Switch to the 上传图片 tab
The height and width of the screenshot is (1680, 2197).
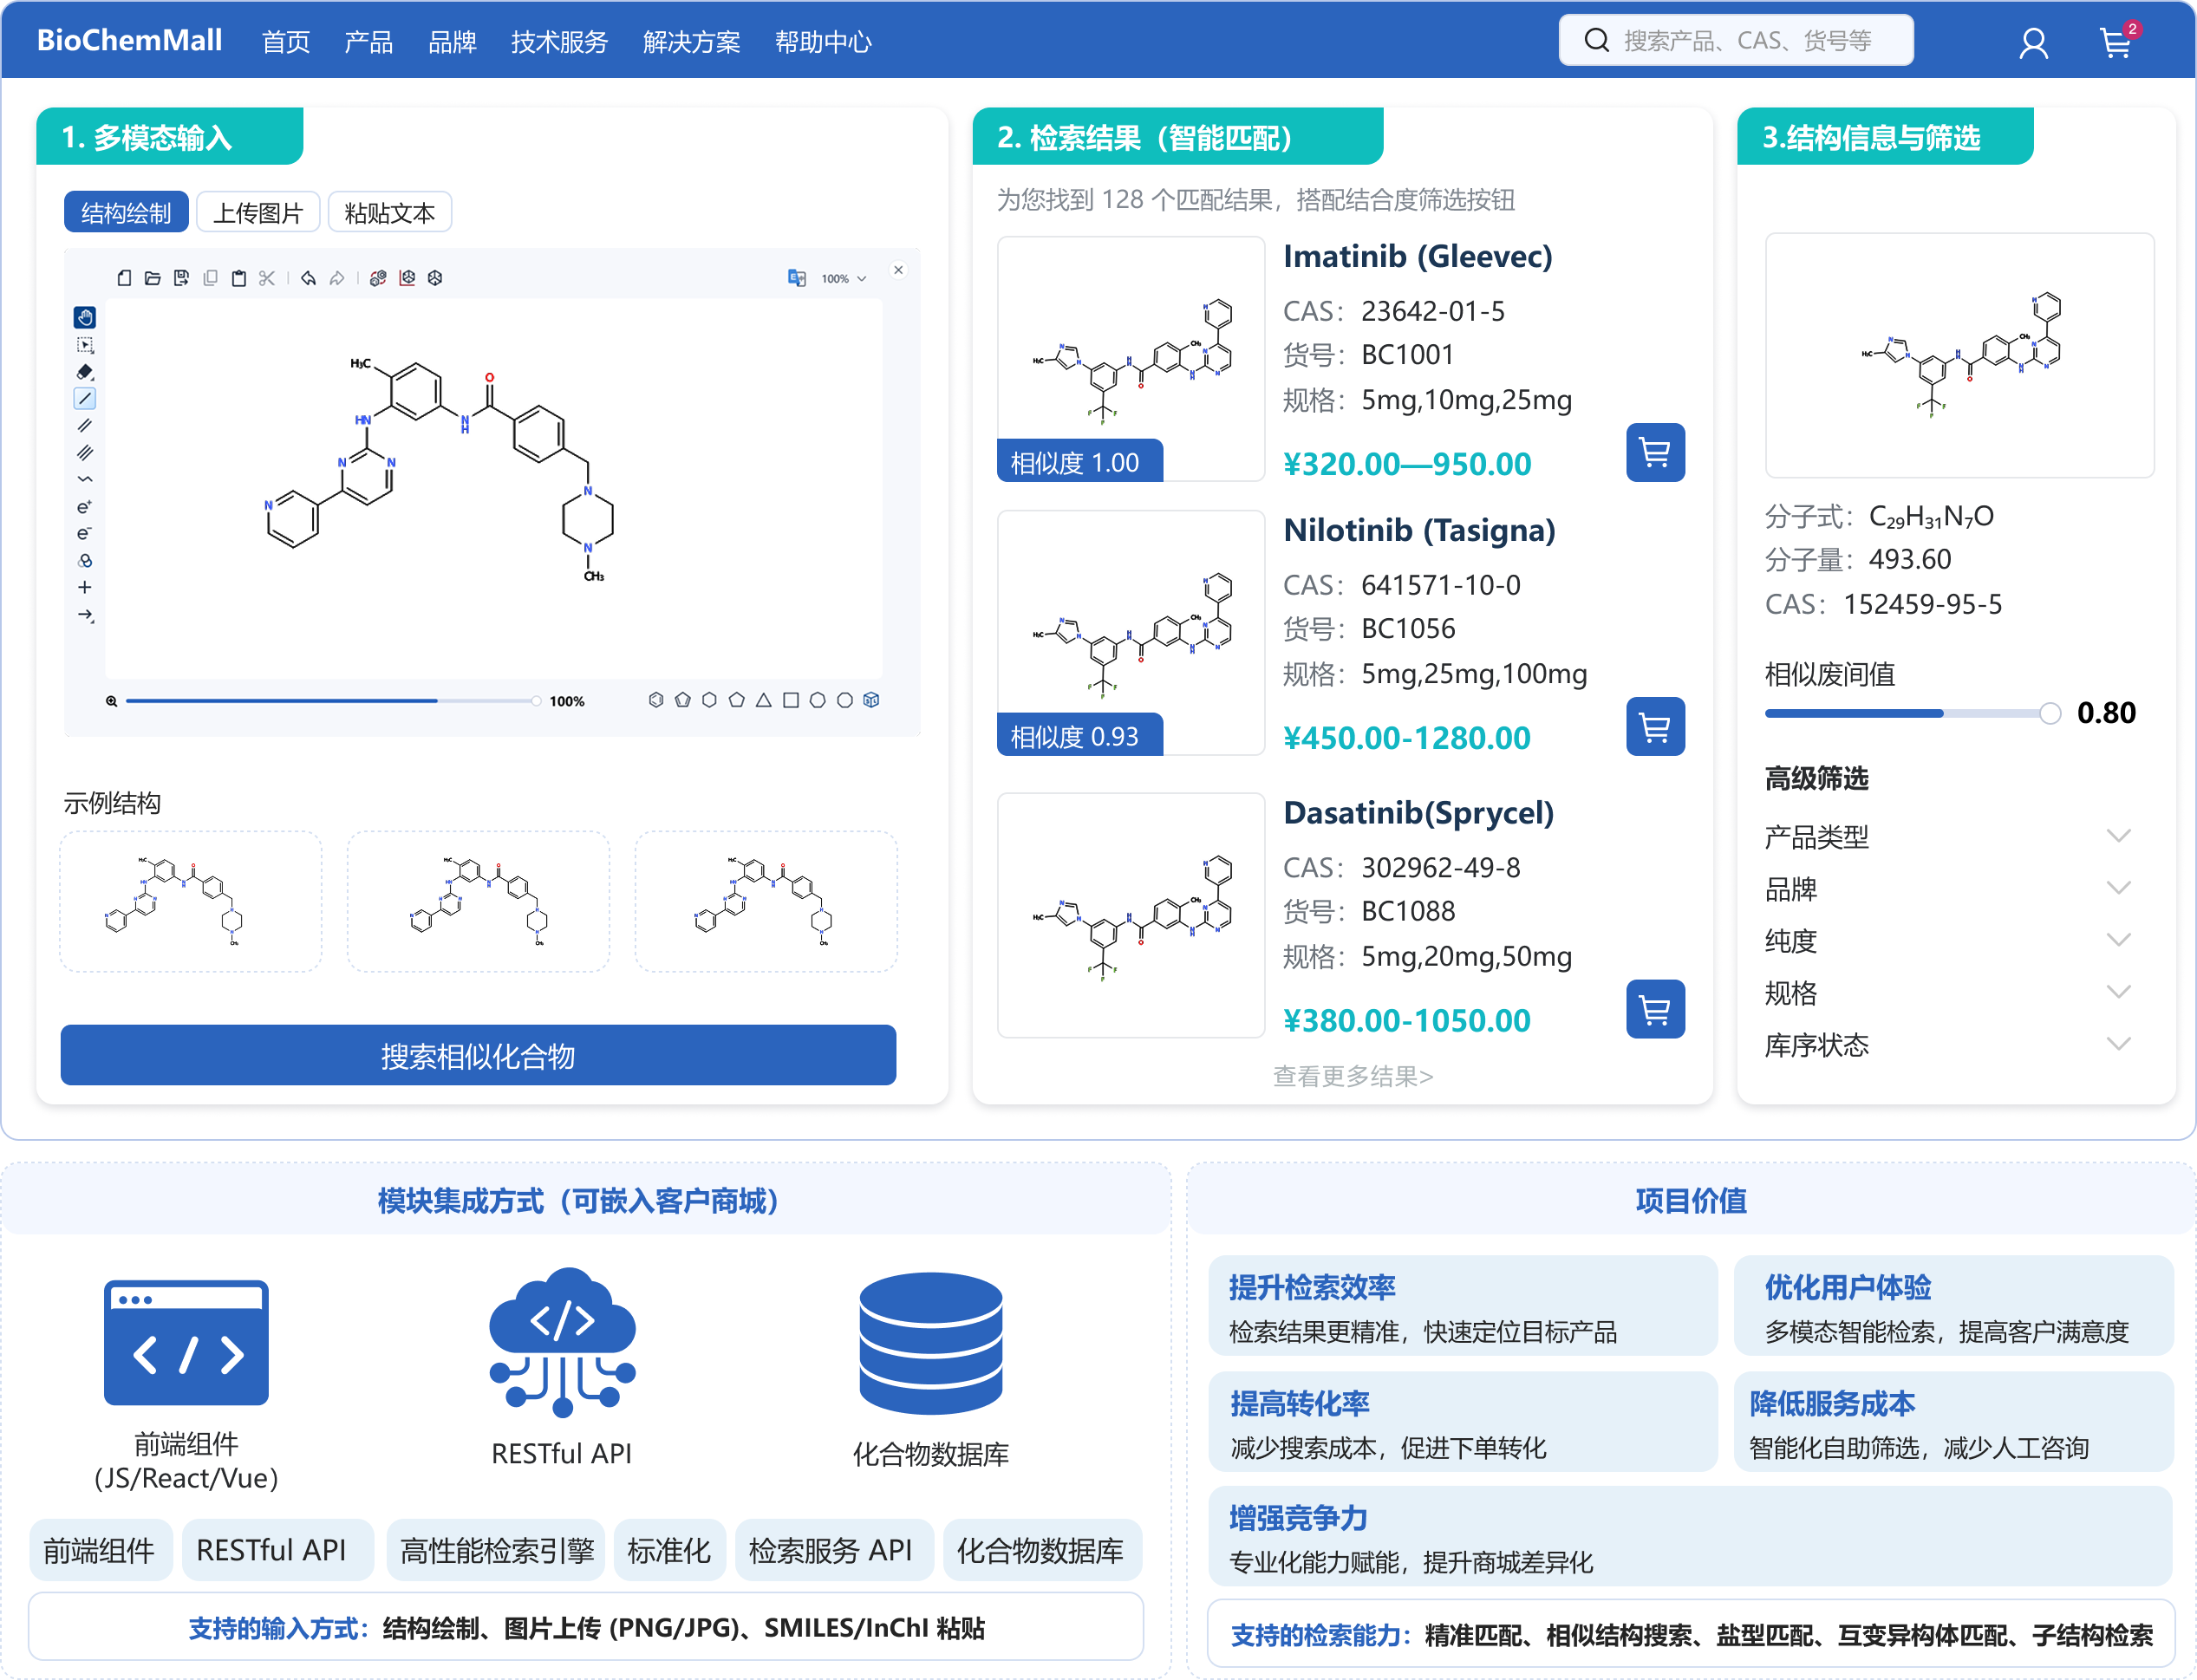click(x=258, y=213)
